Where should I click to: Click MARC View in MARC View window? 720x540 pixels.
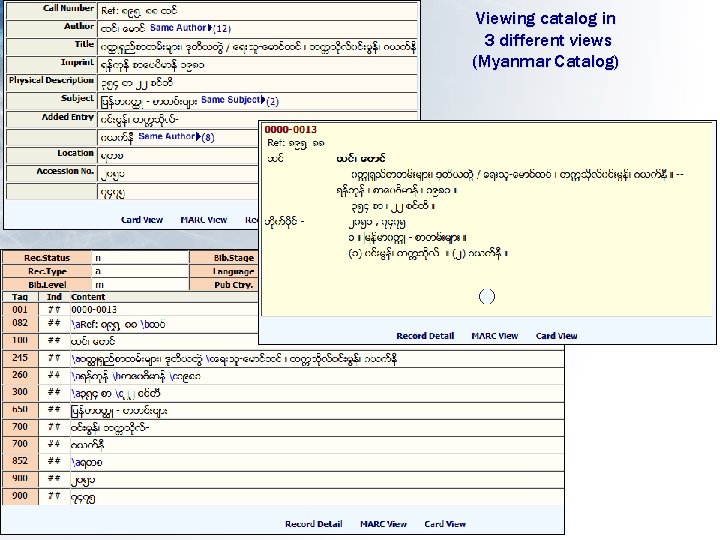[383, 524]
